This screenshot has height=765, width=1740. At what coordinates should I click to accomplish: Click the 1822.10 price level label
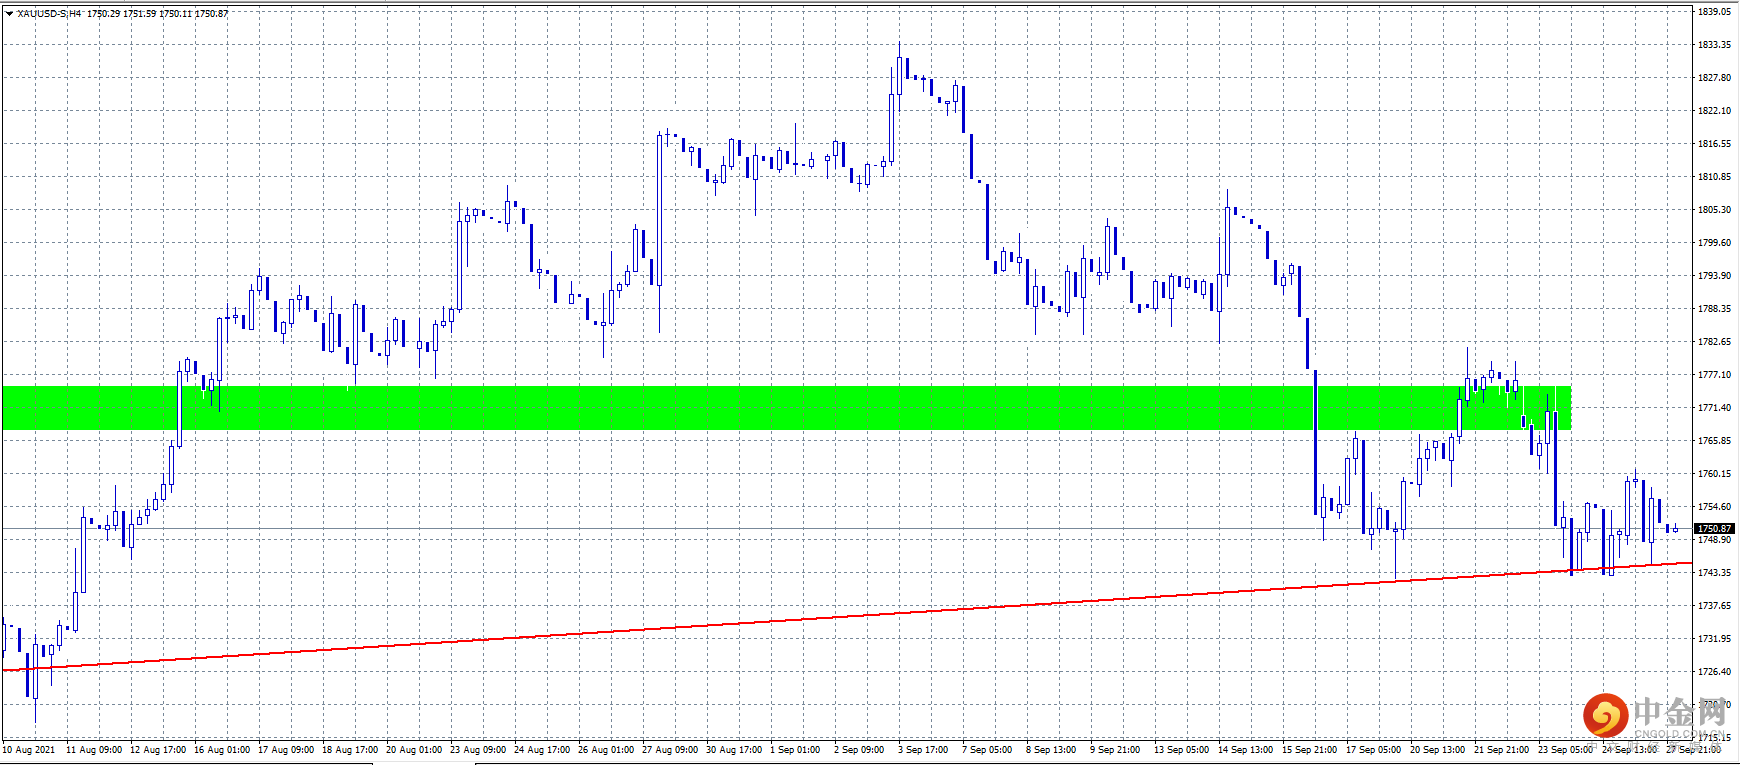(x=1714, y=111)
